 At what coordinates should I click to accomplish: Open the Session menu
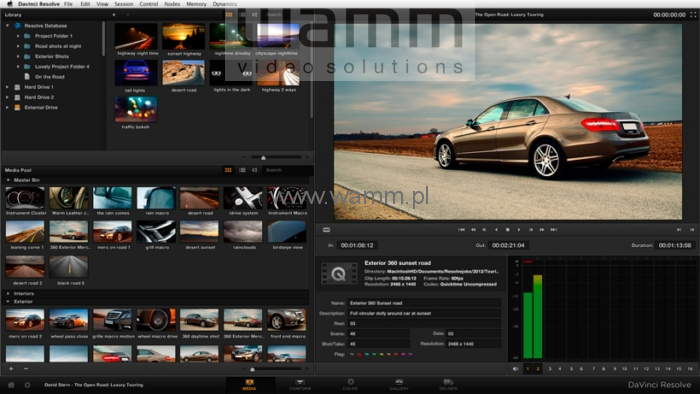124,4
